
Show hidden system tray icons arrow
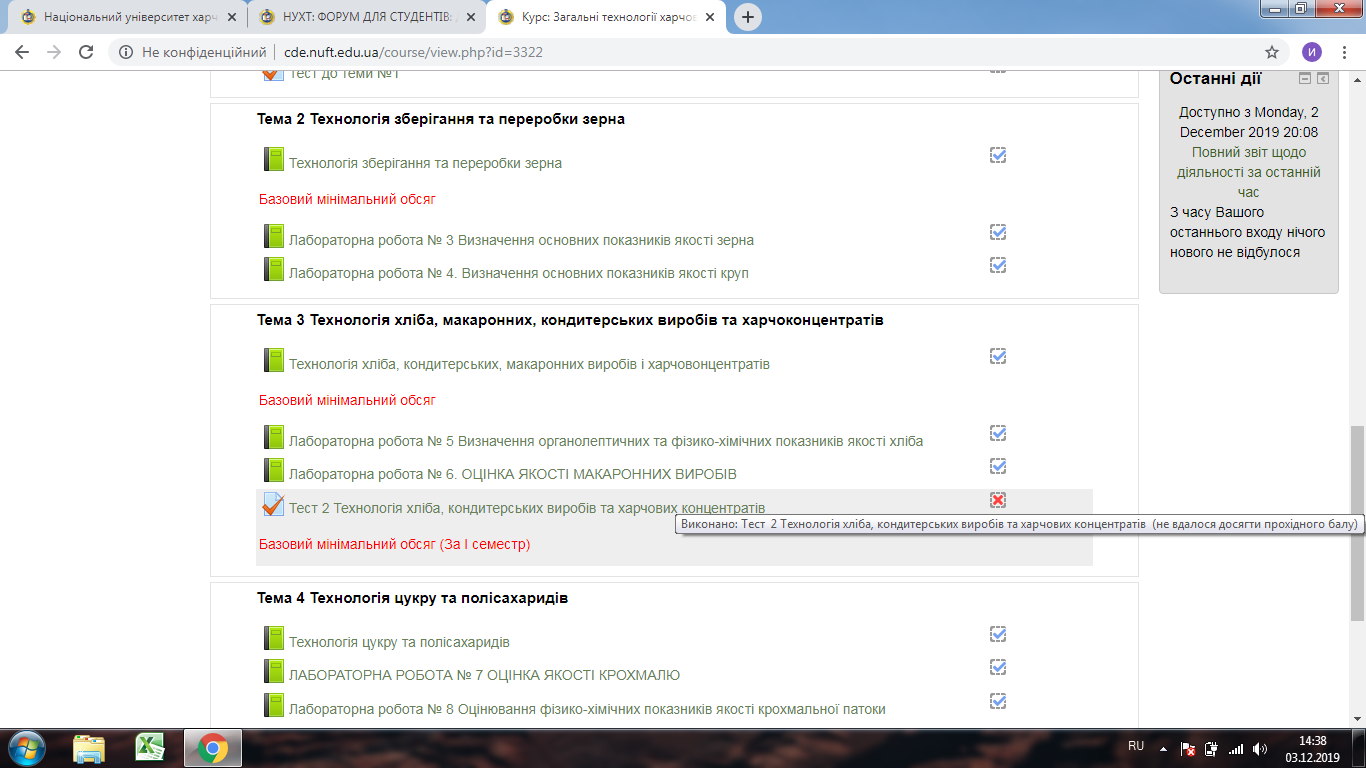(x=1163, y=748)
